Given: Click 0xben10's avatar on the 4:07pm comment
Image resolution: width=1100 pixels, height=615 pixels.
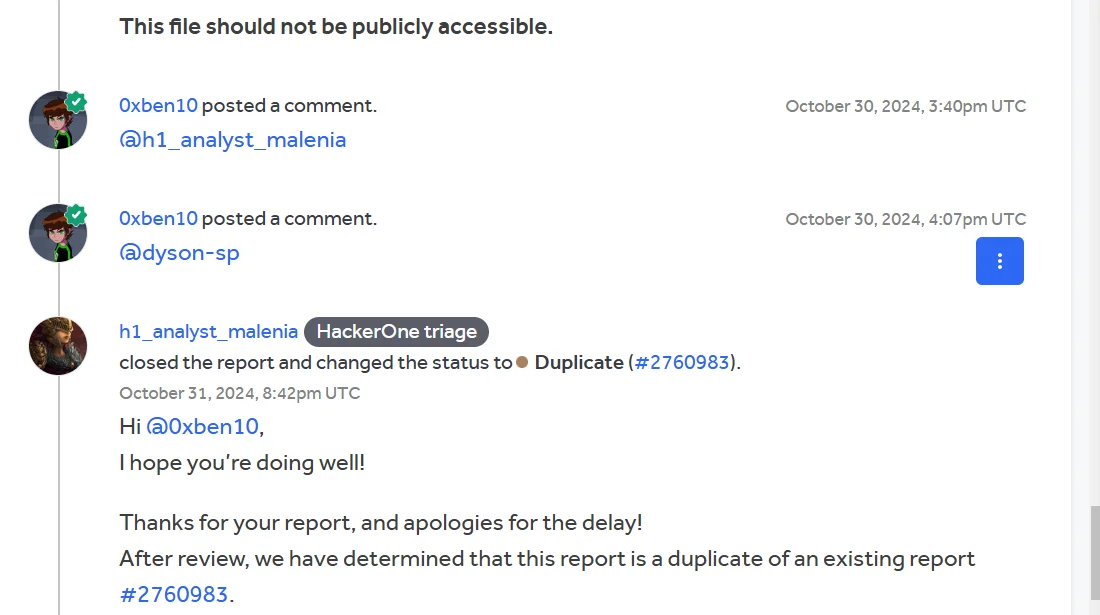Looking at the screenshot, I should pos(58,233).
